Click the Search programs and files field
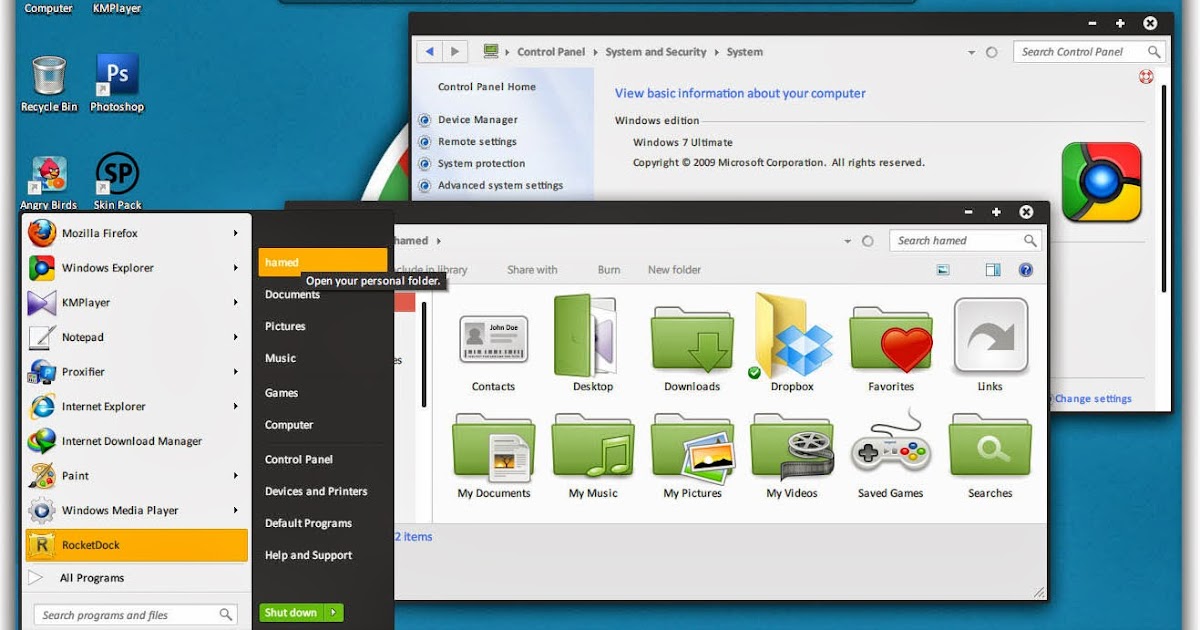1200x630 pixels. tap(137, 615)
